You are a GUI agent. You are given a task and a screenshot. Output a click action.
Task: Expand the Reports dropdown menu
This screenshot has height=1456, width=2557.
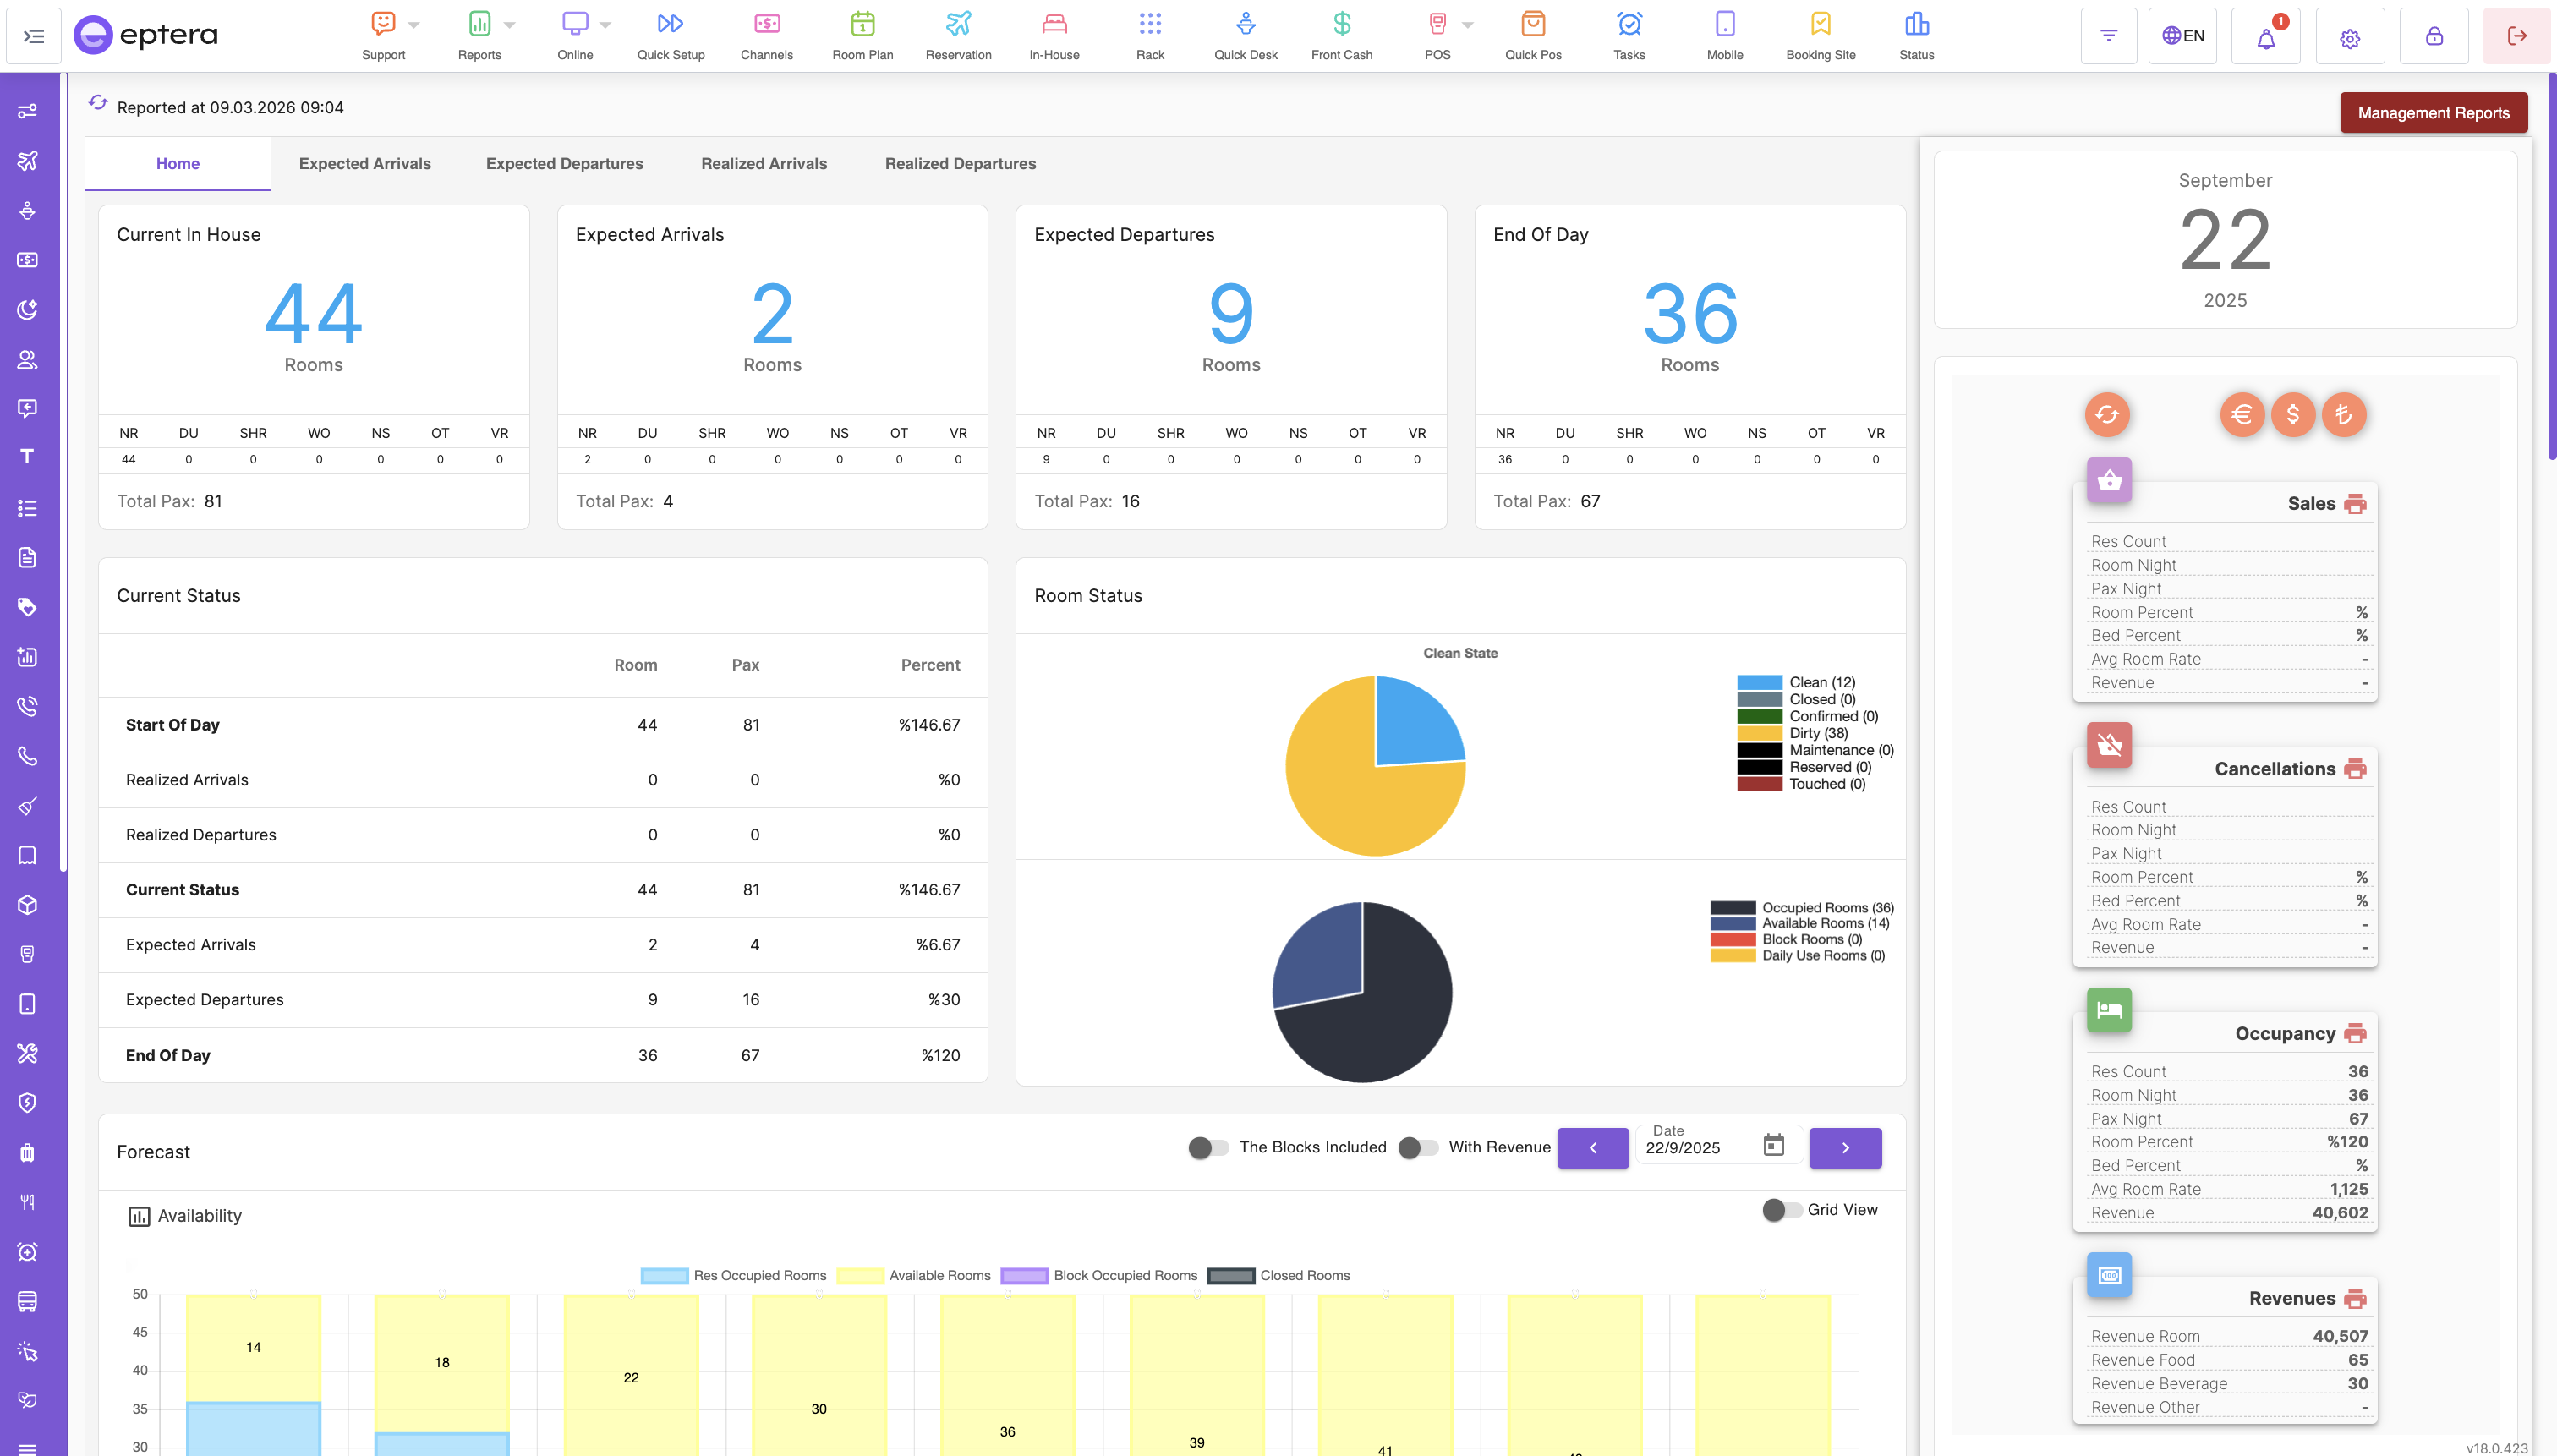point(510,25)
